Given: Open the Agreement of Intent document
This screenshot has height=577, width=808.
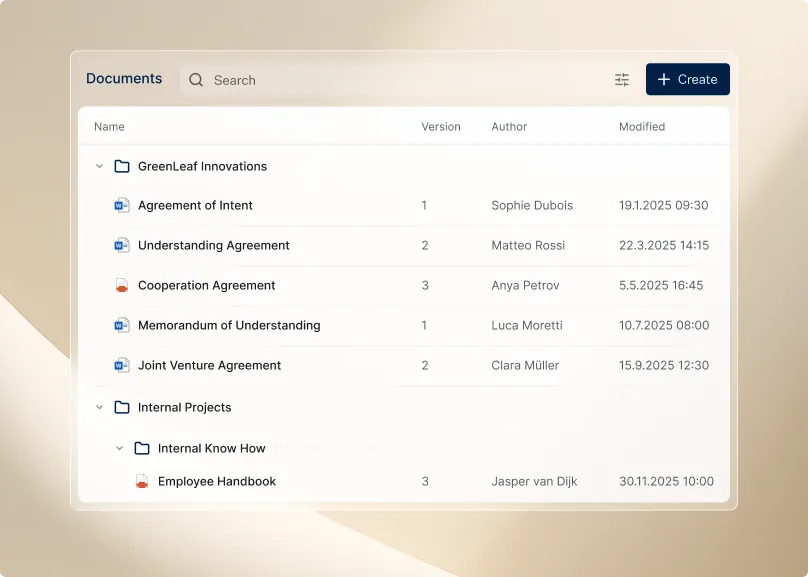Looking at the screenshot, I should click(x=195, y=205).
